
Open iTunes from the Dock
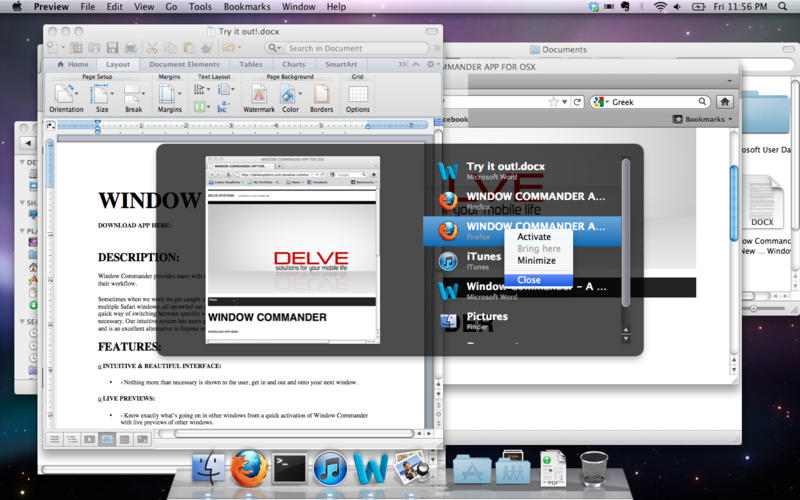pos(330,467)
